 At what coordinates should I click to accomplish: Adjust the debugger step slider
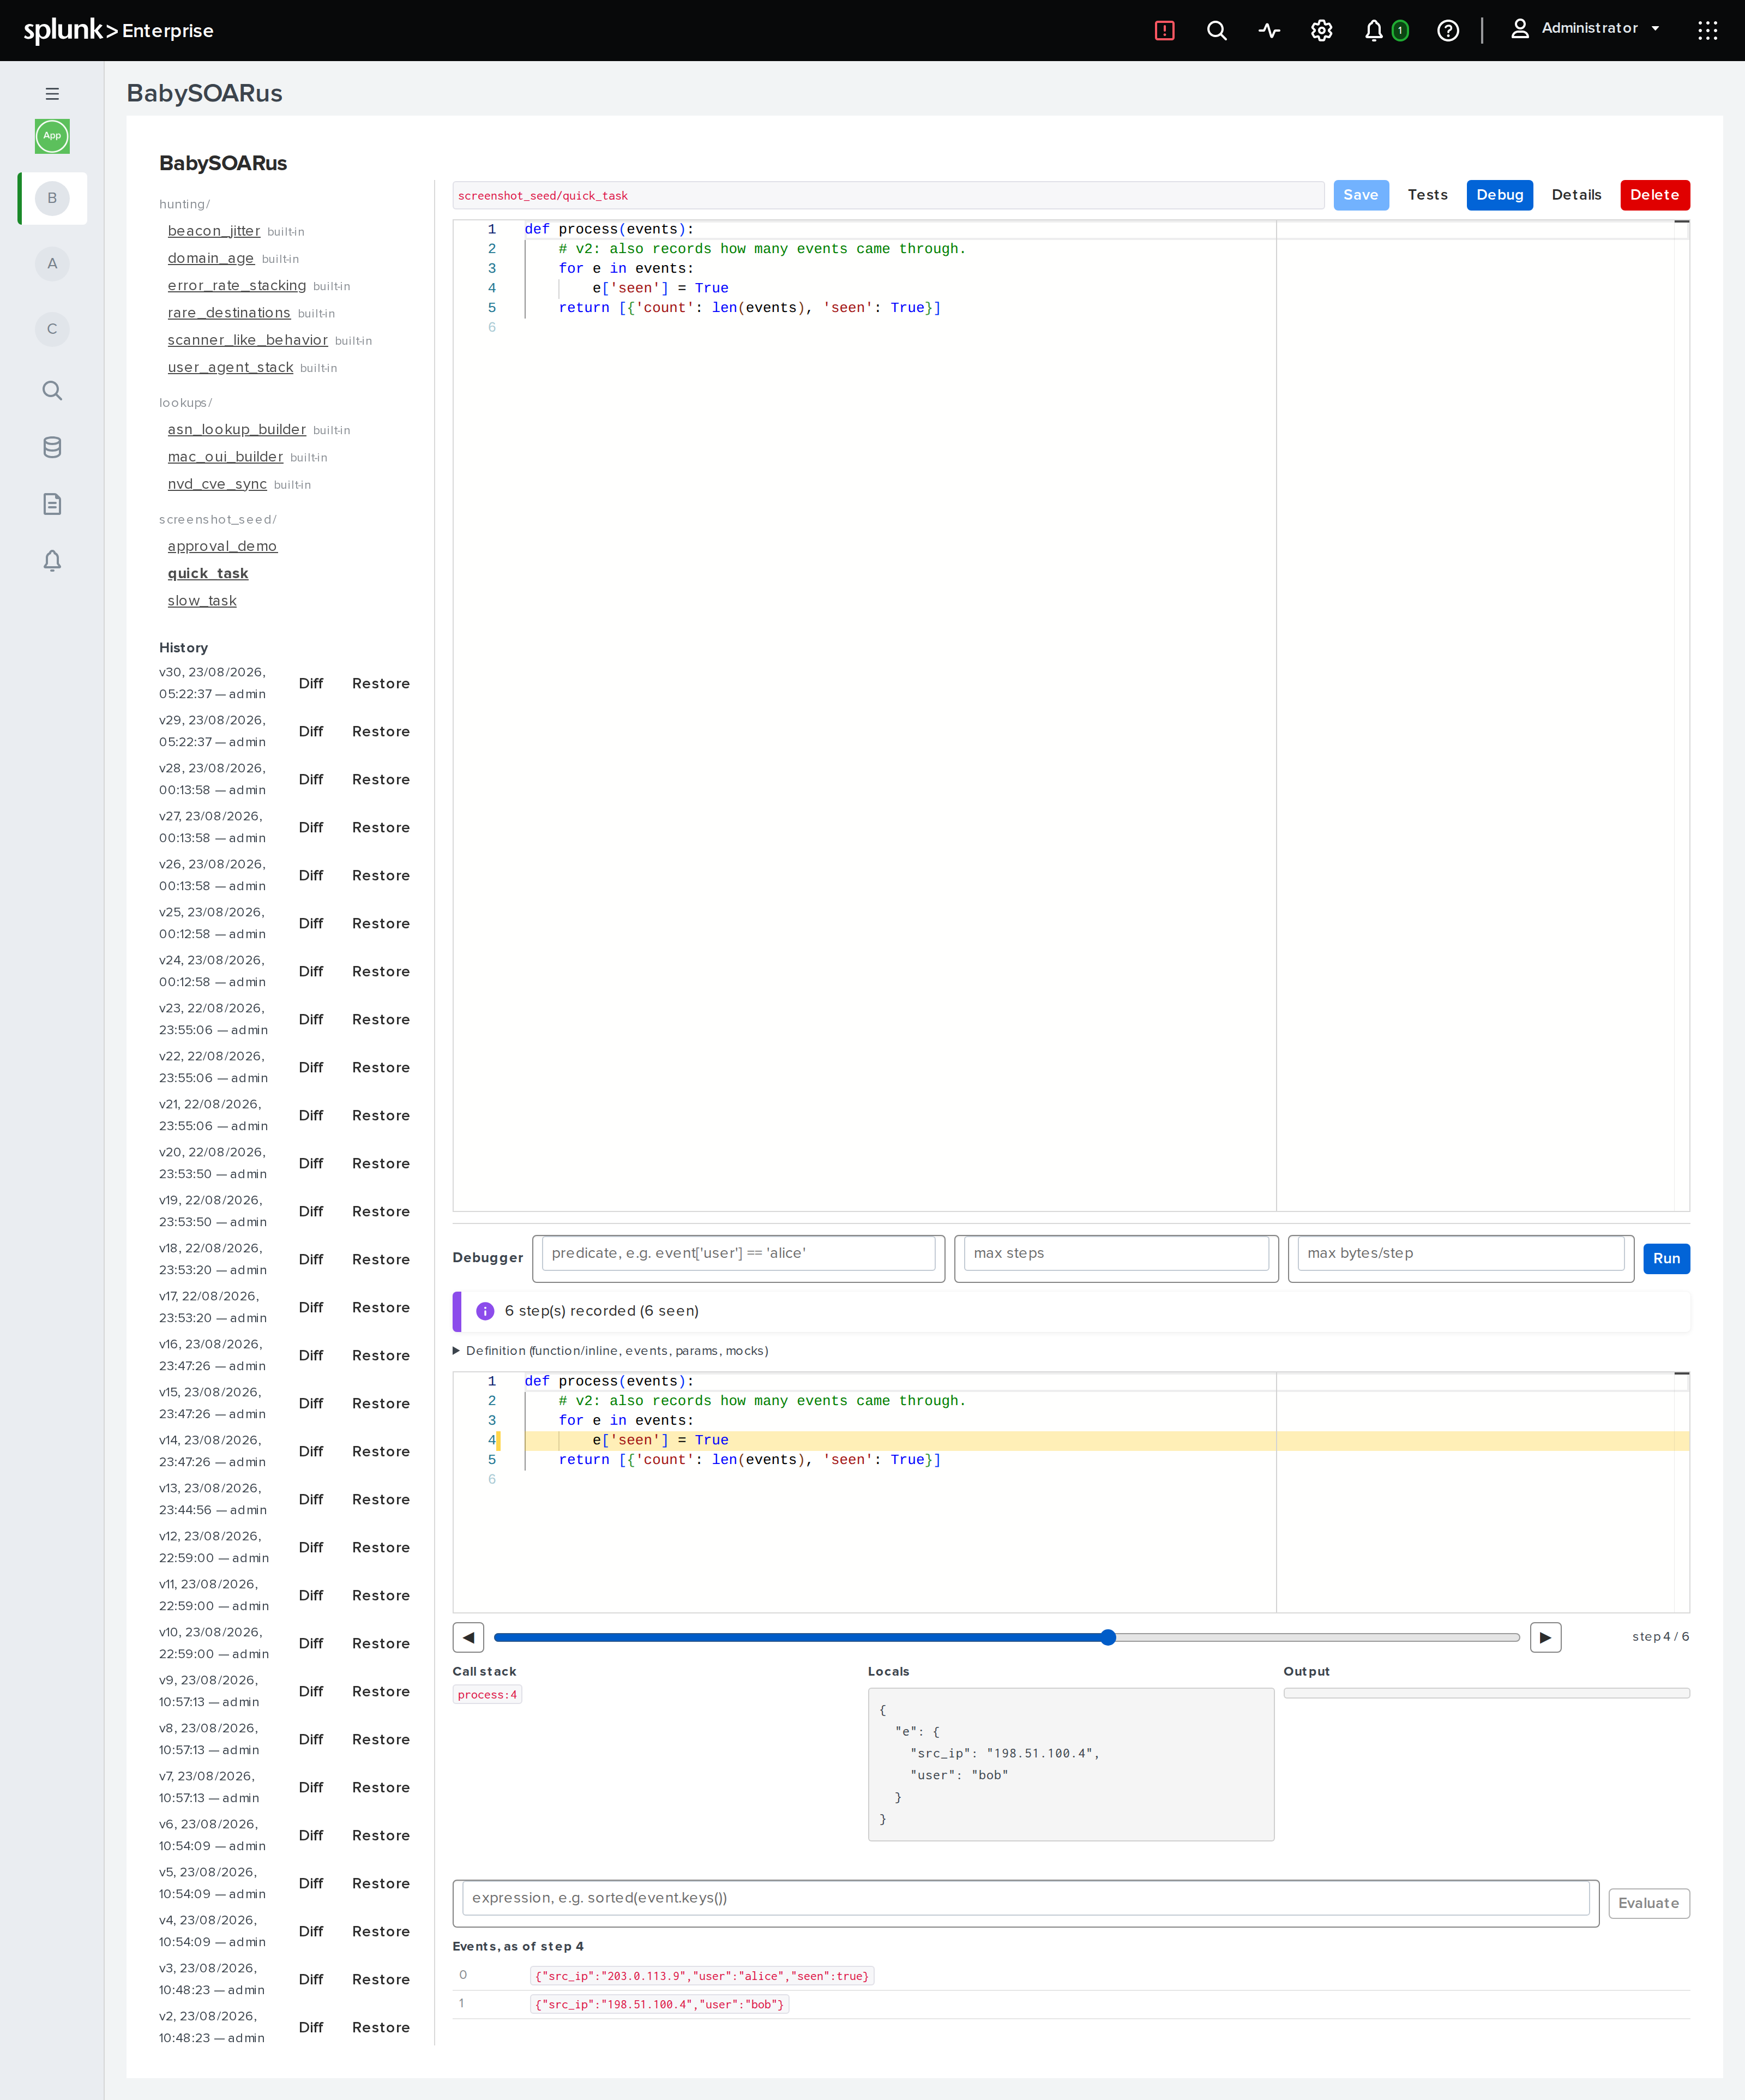1006,1637
